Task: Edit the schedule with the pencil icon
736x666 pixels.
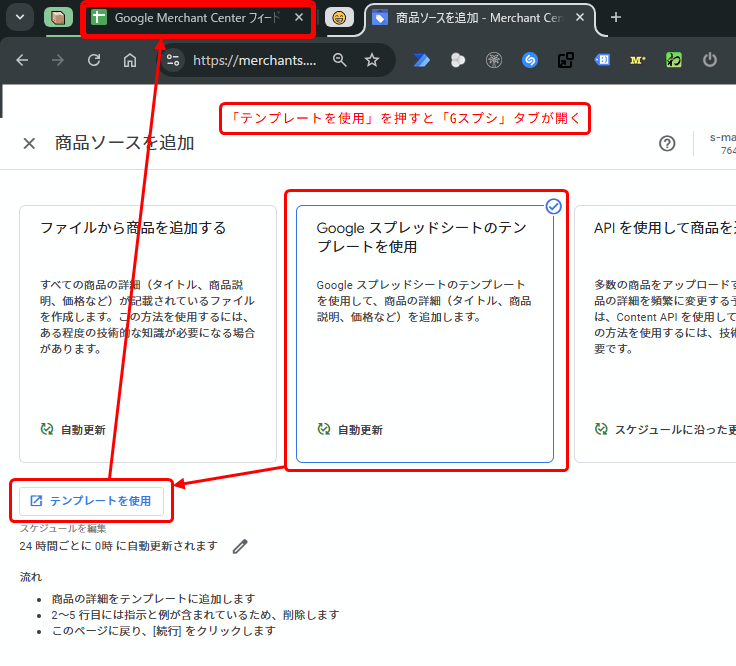Action: click(x=240, y=546)
